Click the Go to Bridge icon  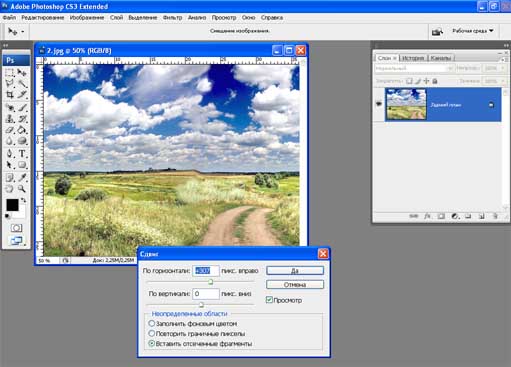437,31
